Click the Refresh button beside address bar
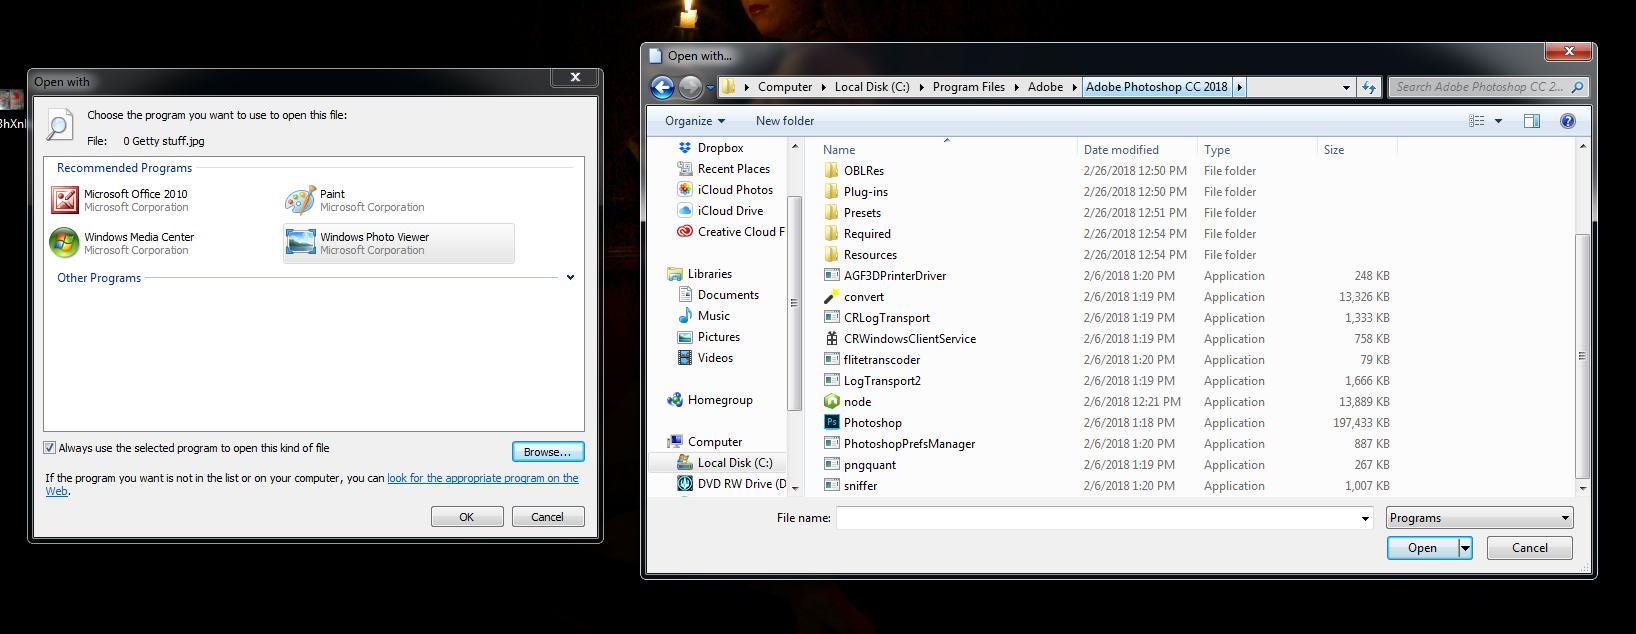Image resolution: width=1636 pixels, height=634 pixels. [1368, 87]
